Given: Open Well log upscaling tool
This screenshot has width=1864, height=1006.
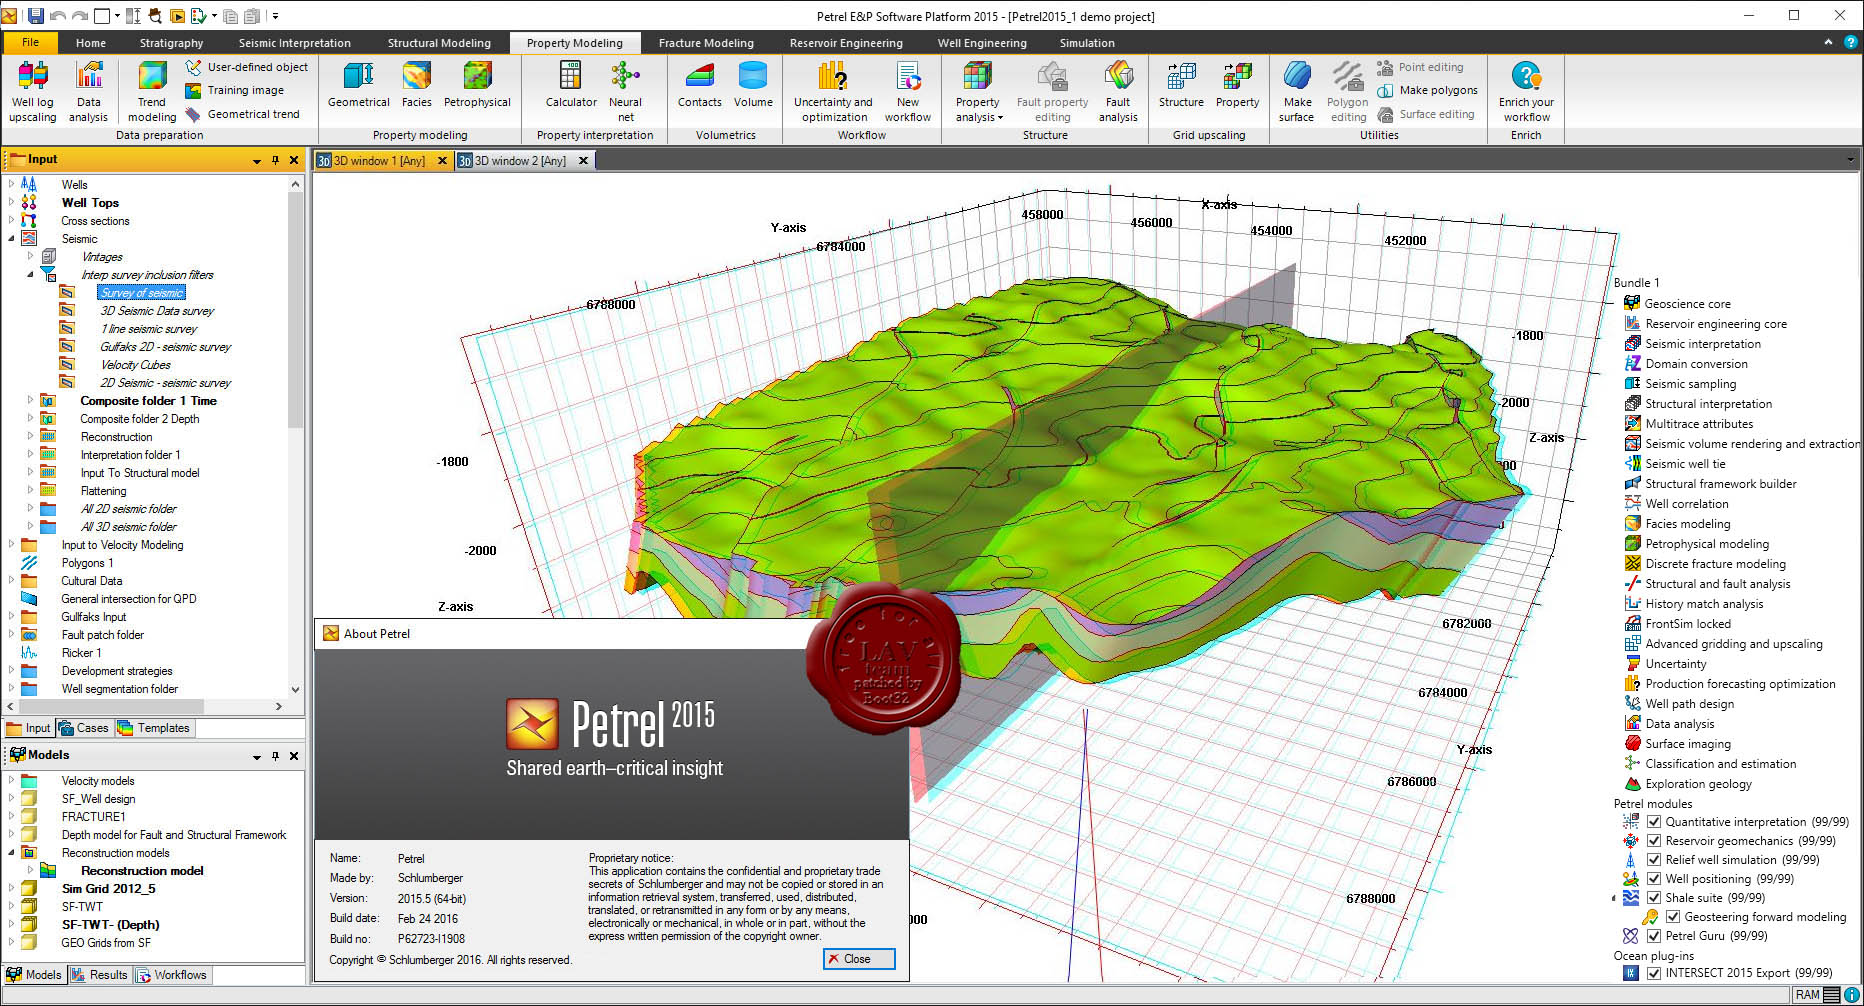Looking at the screenshot, I should [33, 91].
